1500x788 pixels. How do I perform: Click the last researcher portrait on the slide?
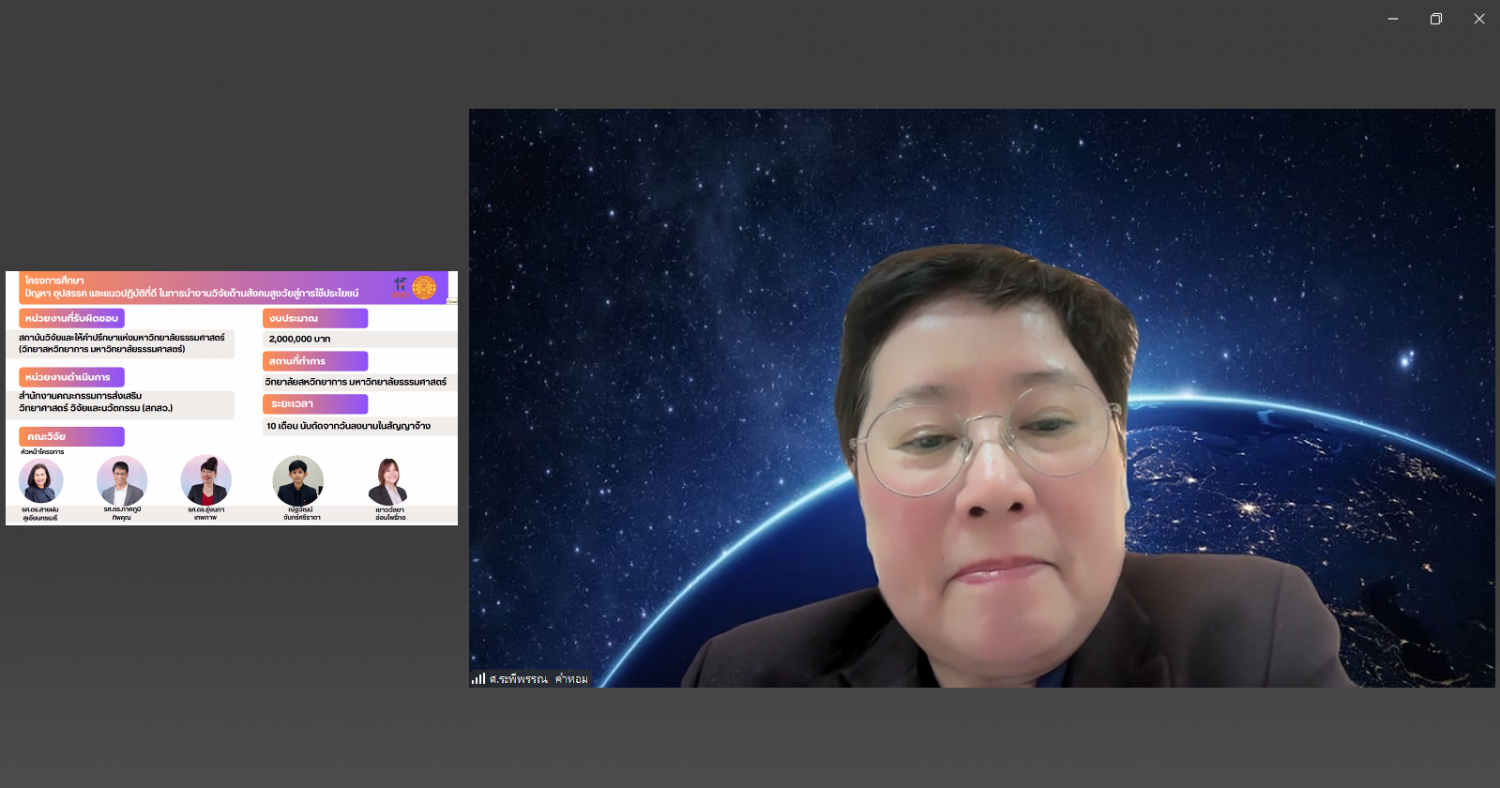click(x=388, y=482)
